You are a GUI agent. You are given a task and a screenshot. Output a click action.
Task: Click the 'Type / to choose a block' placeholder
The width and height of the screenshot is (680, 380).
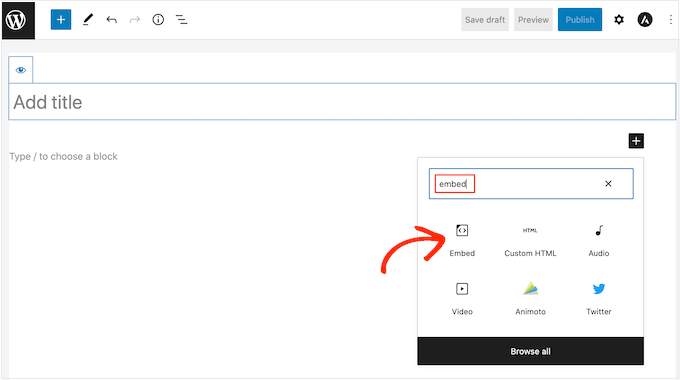tap(63, 156)
